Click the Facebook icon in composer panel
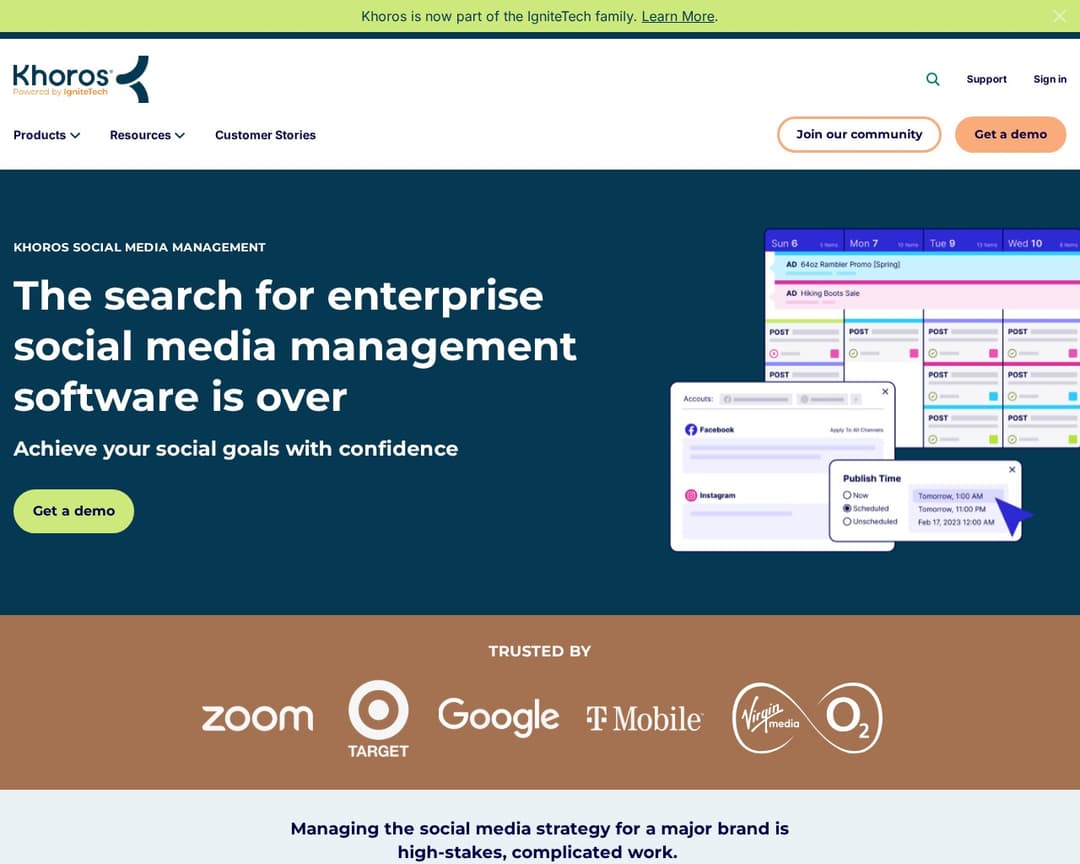 [x=690, y=430]
